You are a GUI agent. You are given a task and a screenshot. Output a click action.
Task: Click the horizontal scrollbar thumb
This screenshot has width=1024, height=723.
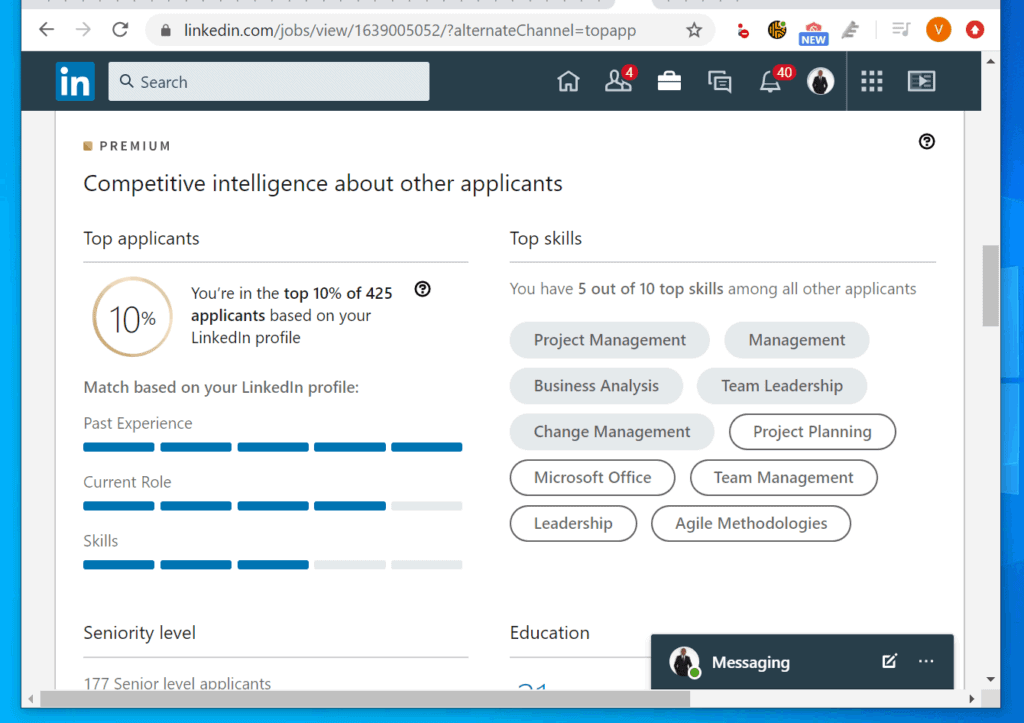[x=365, y=699]
